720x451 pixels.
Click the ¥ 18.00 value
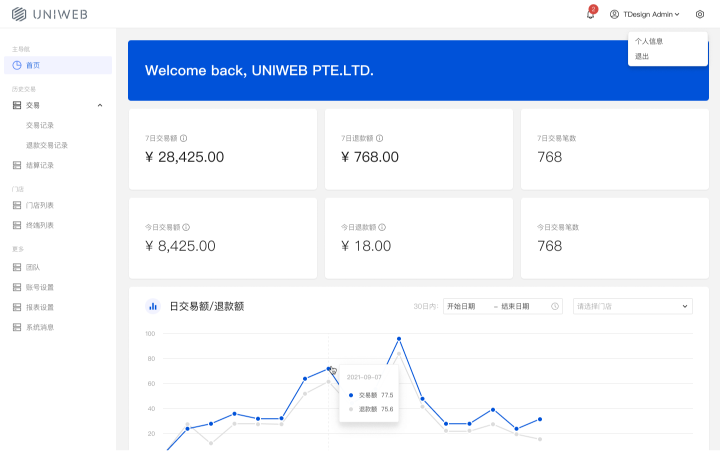coord(366,246)
